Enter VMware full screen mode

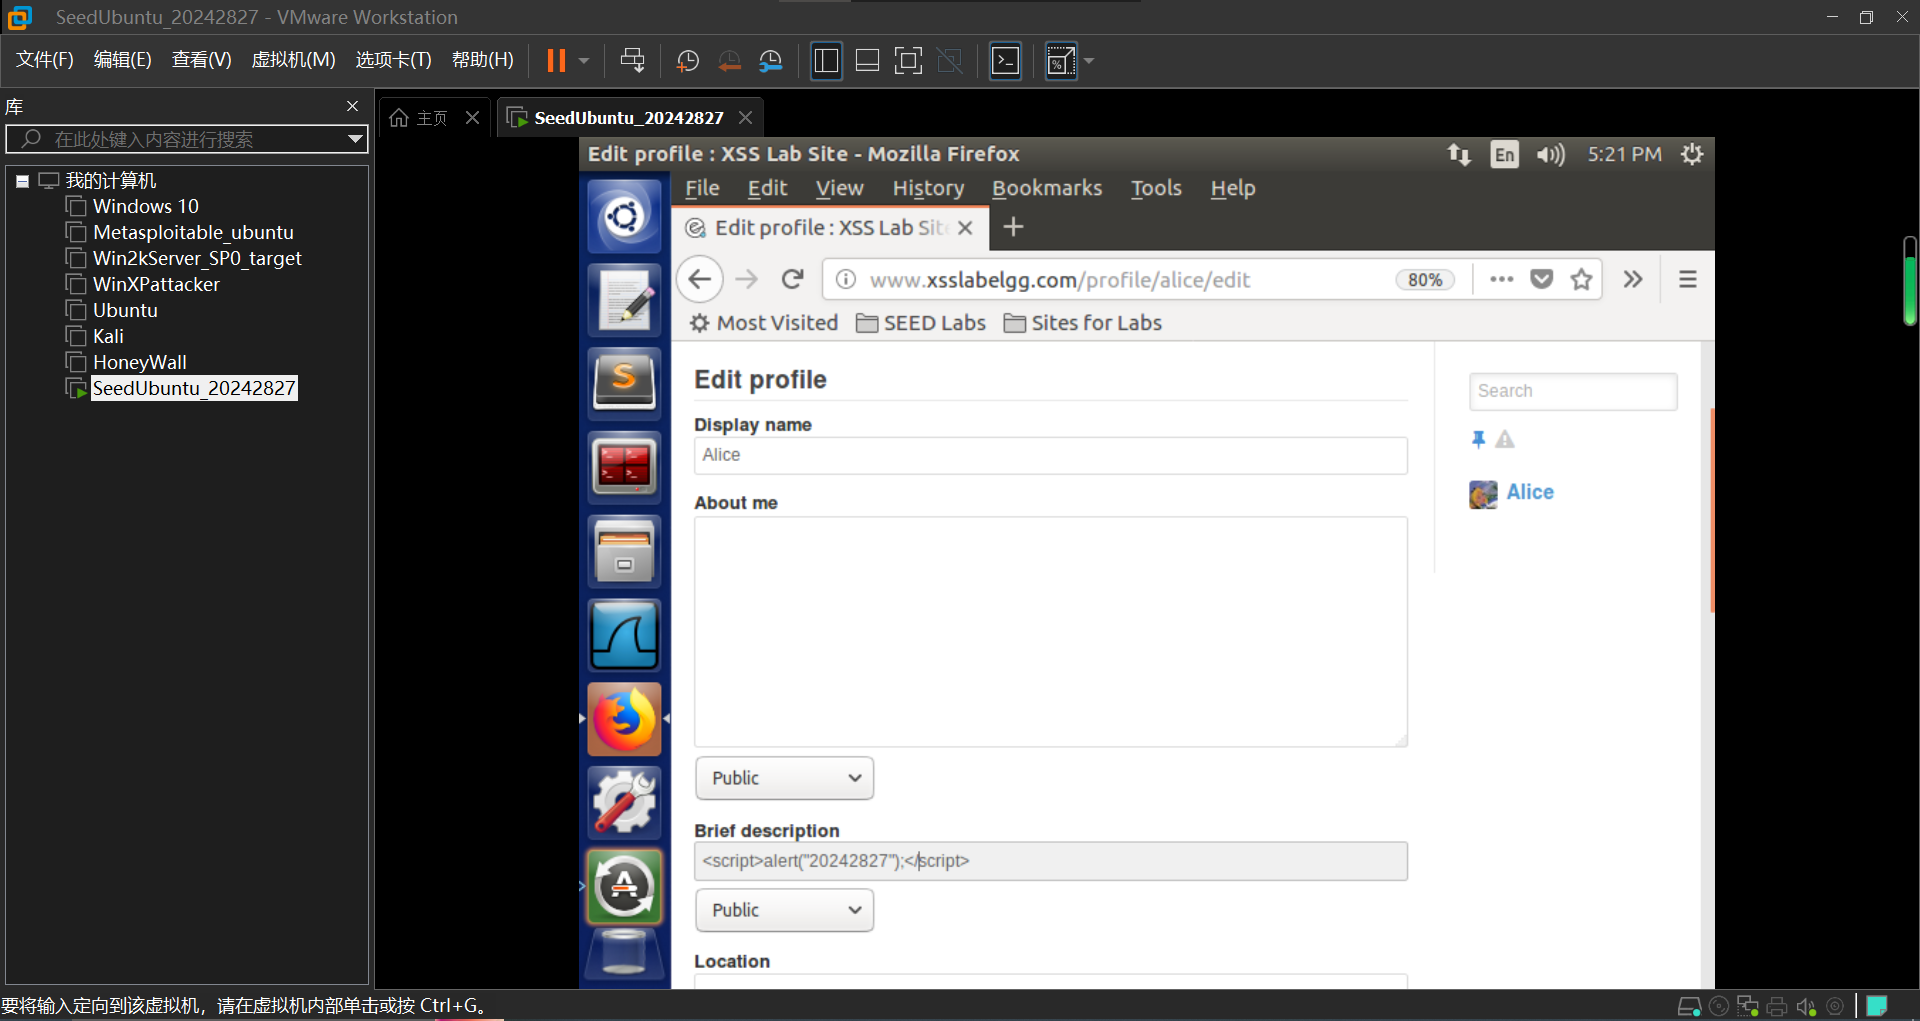(x=908, y=61)
